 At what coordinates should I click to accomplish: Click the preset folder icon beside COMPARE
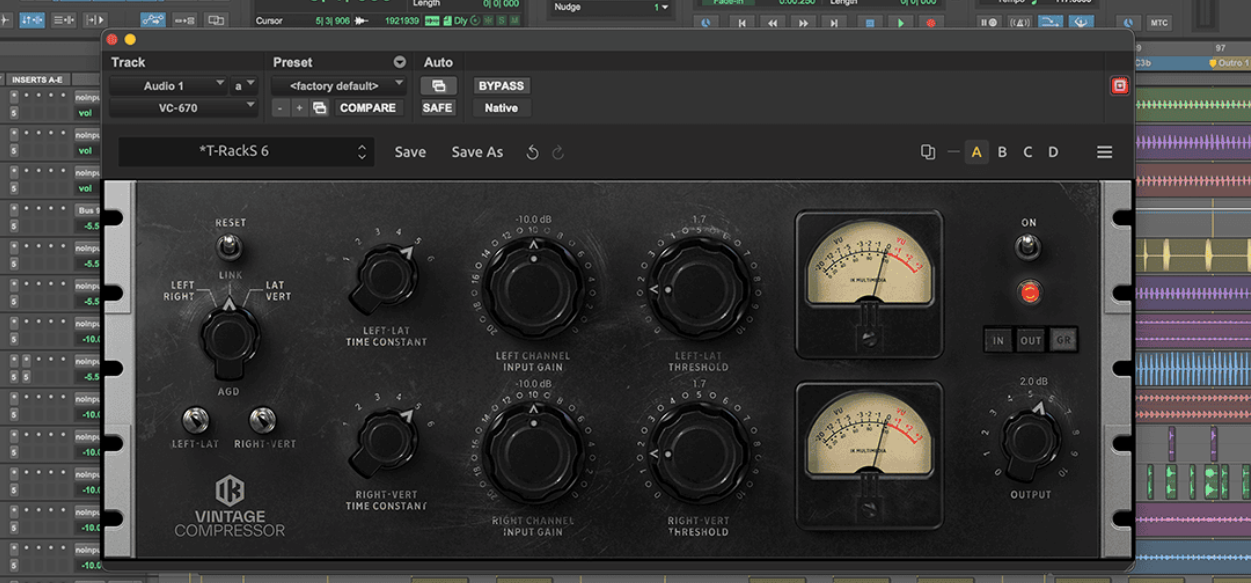[320, 108]
